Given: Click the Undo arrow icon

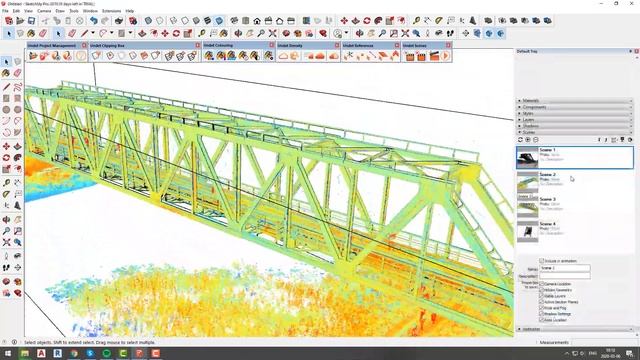Looking at the screenshot, I should (x=94, y=20).
